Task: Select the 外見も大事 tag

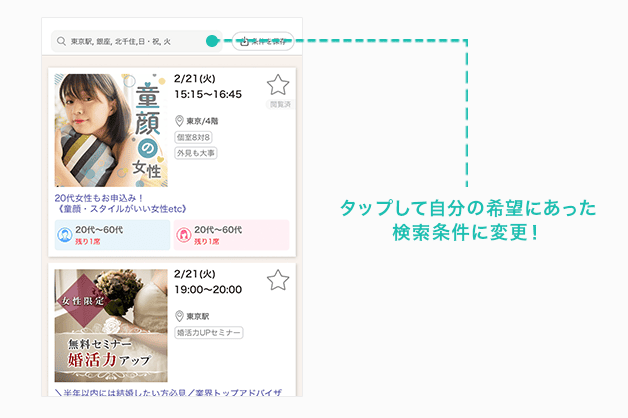Action: point(196,153)
